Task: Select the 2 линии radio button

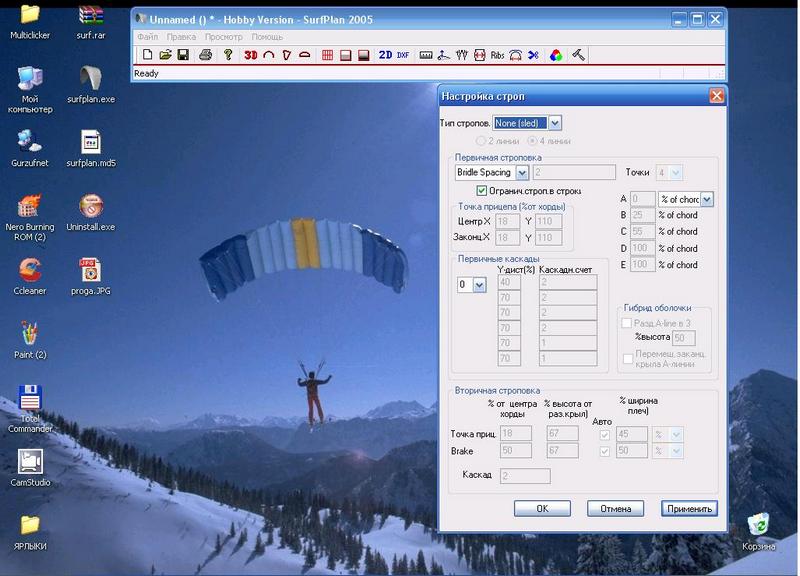Action: pyautogui.click(x=482, y=141)
